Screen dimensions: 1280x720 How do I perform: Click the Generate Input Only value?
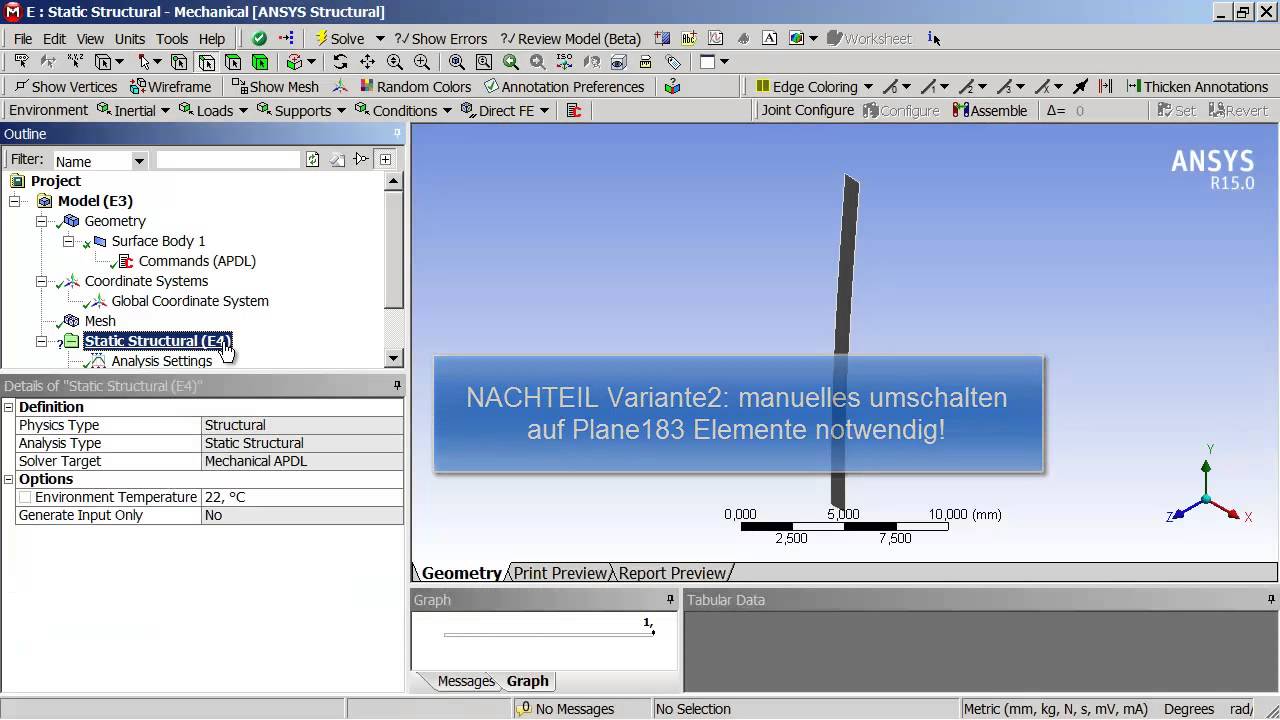(x=303, y=515)
